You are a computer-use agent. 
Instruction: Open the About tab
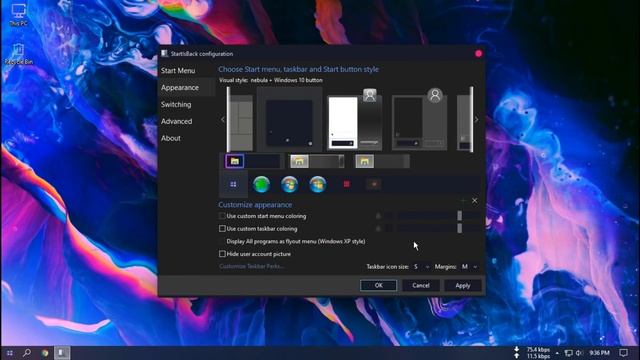[171, 138]
